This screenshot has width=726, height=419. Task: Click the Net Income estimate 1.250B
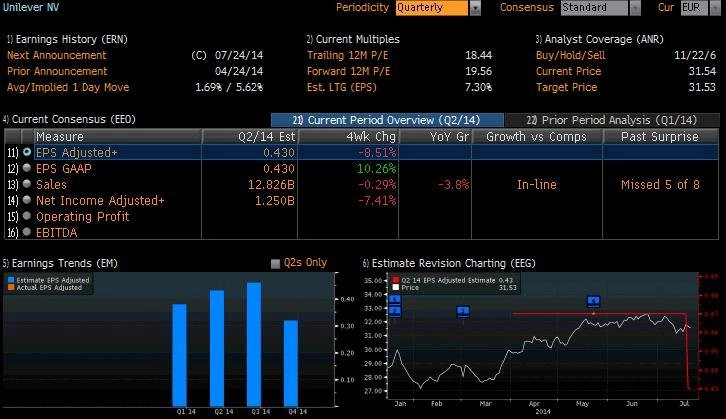tap(275, 200)
